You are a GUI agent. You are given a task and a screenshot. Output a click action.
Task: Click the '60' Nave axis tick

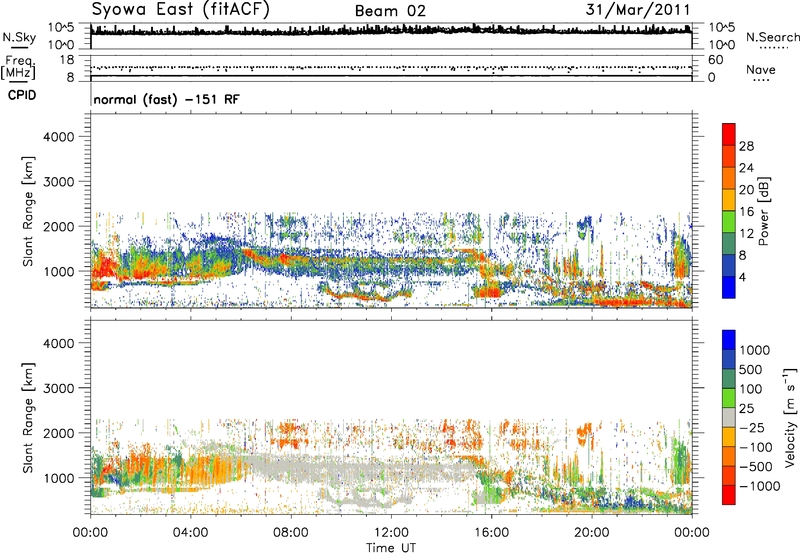point(715,60)
